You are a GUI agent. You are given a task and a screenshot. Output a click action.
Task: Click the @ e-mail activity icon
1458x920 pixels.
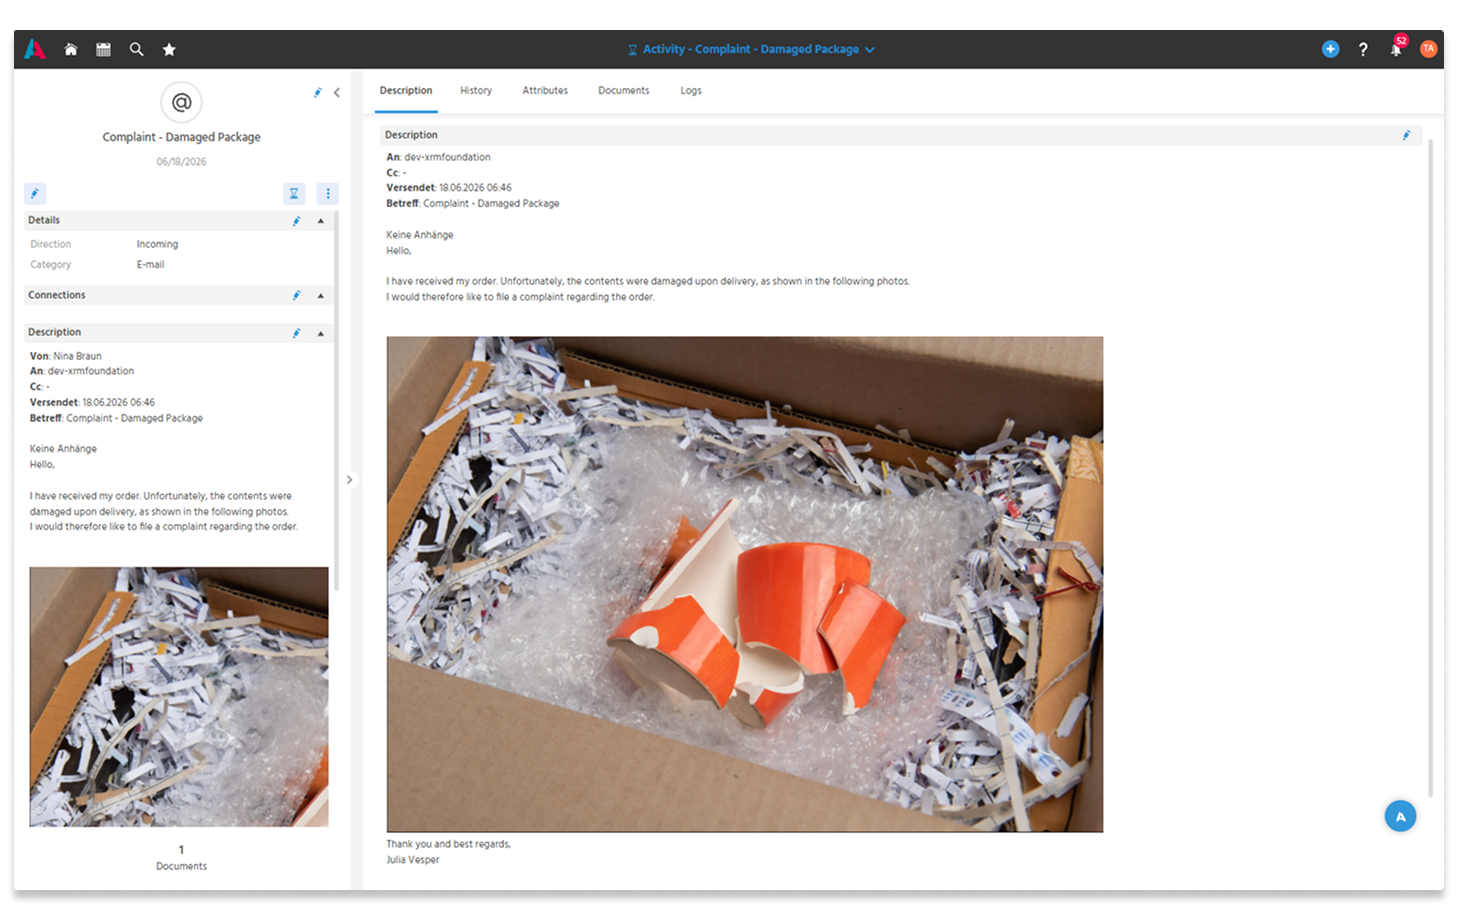point(181,102)
